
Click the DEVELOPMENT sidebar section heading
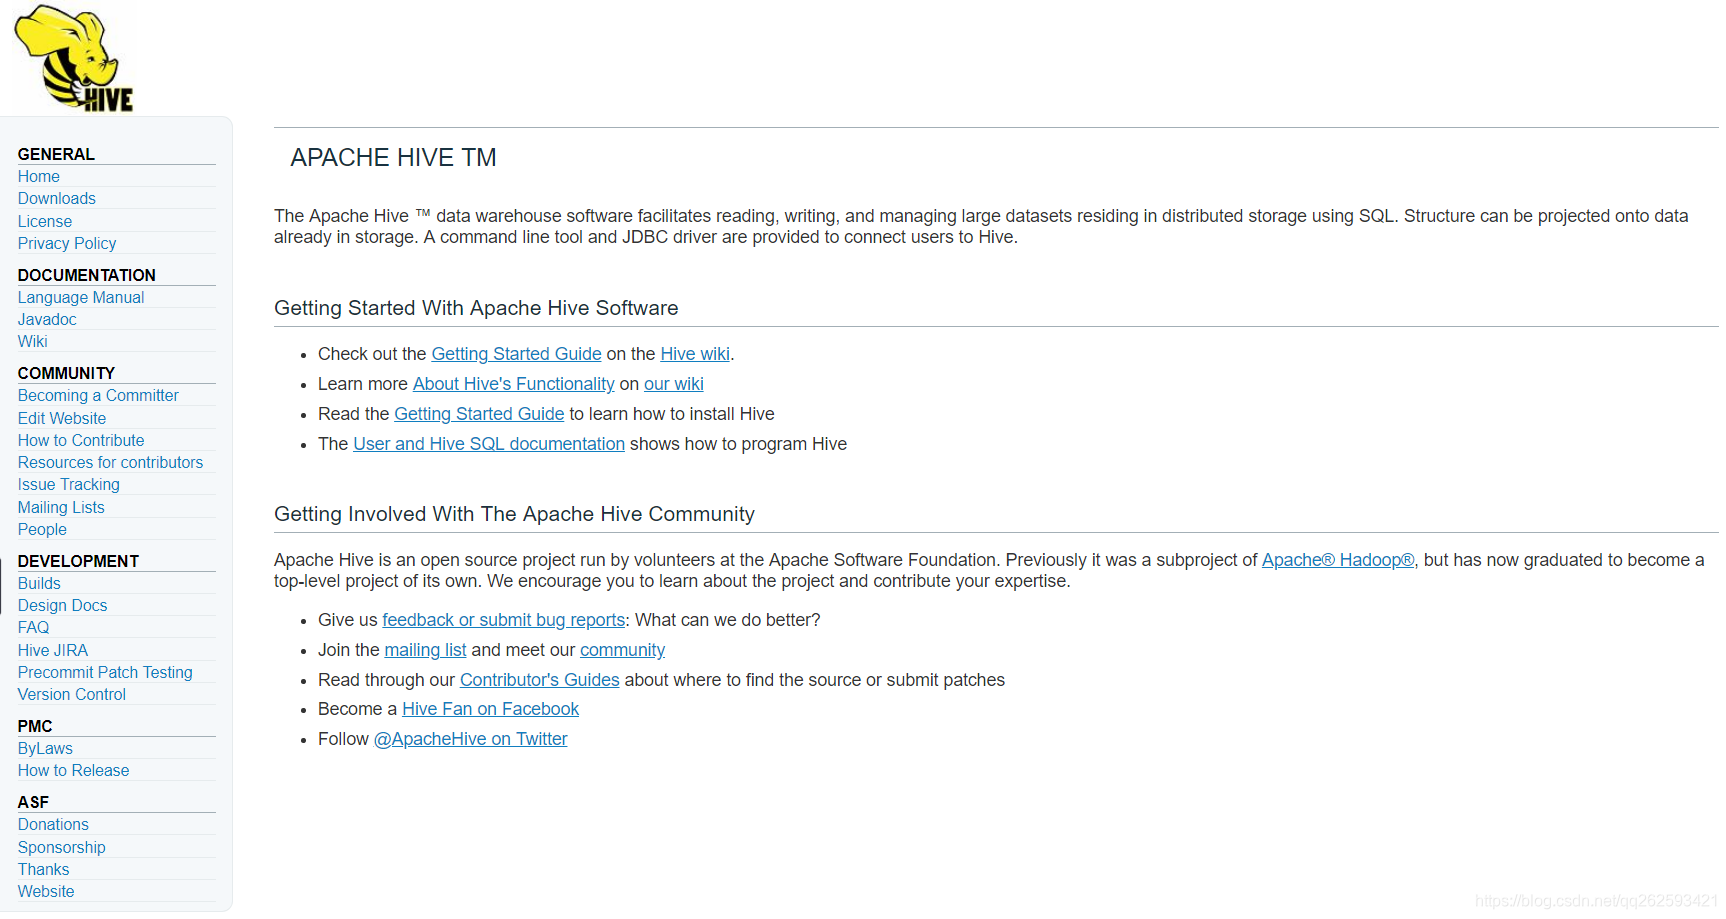coord(78,561)
